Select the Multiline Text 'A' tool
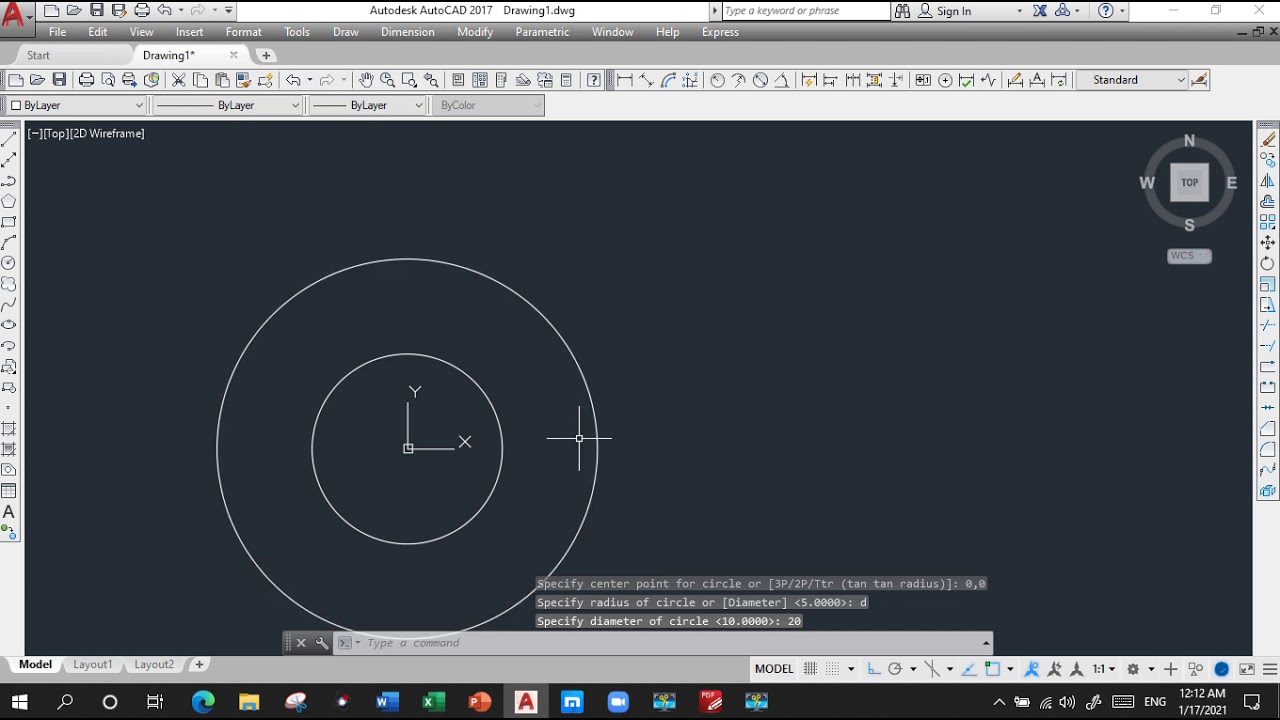1280x720 pixels. point(9,512)
